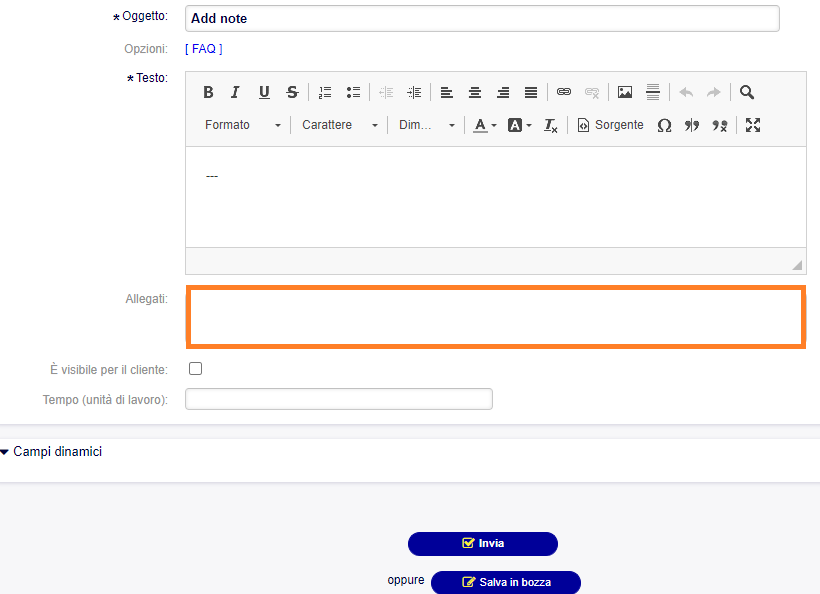Underline the selected text
Image resolution: width=820 pixels, height=594 pixels.
click(x=263, y=92)
